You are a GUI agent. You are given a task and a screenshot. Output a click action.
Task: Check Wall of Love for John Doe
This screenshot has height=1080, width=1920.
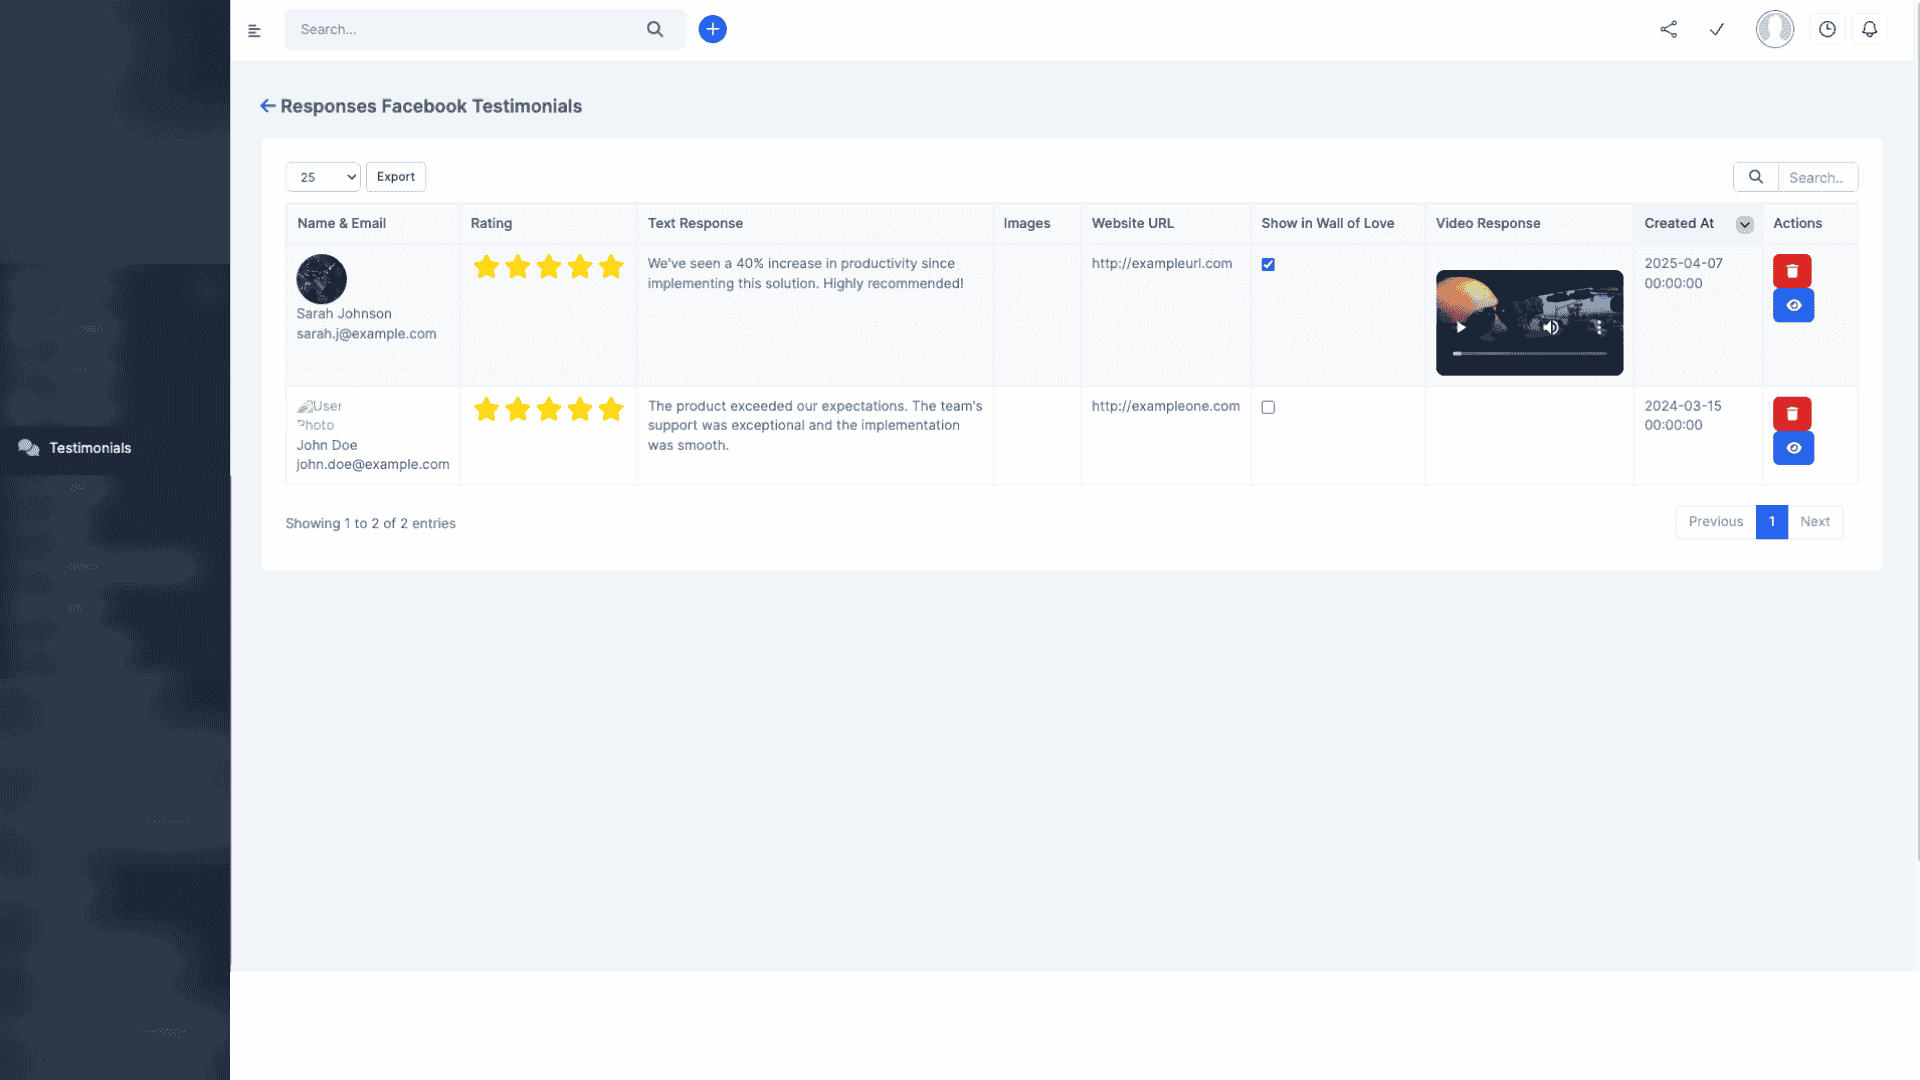click(x=1268, y=407)
